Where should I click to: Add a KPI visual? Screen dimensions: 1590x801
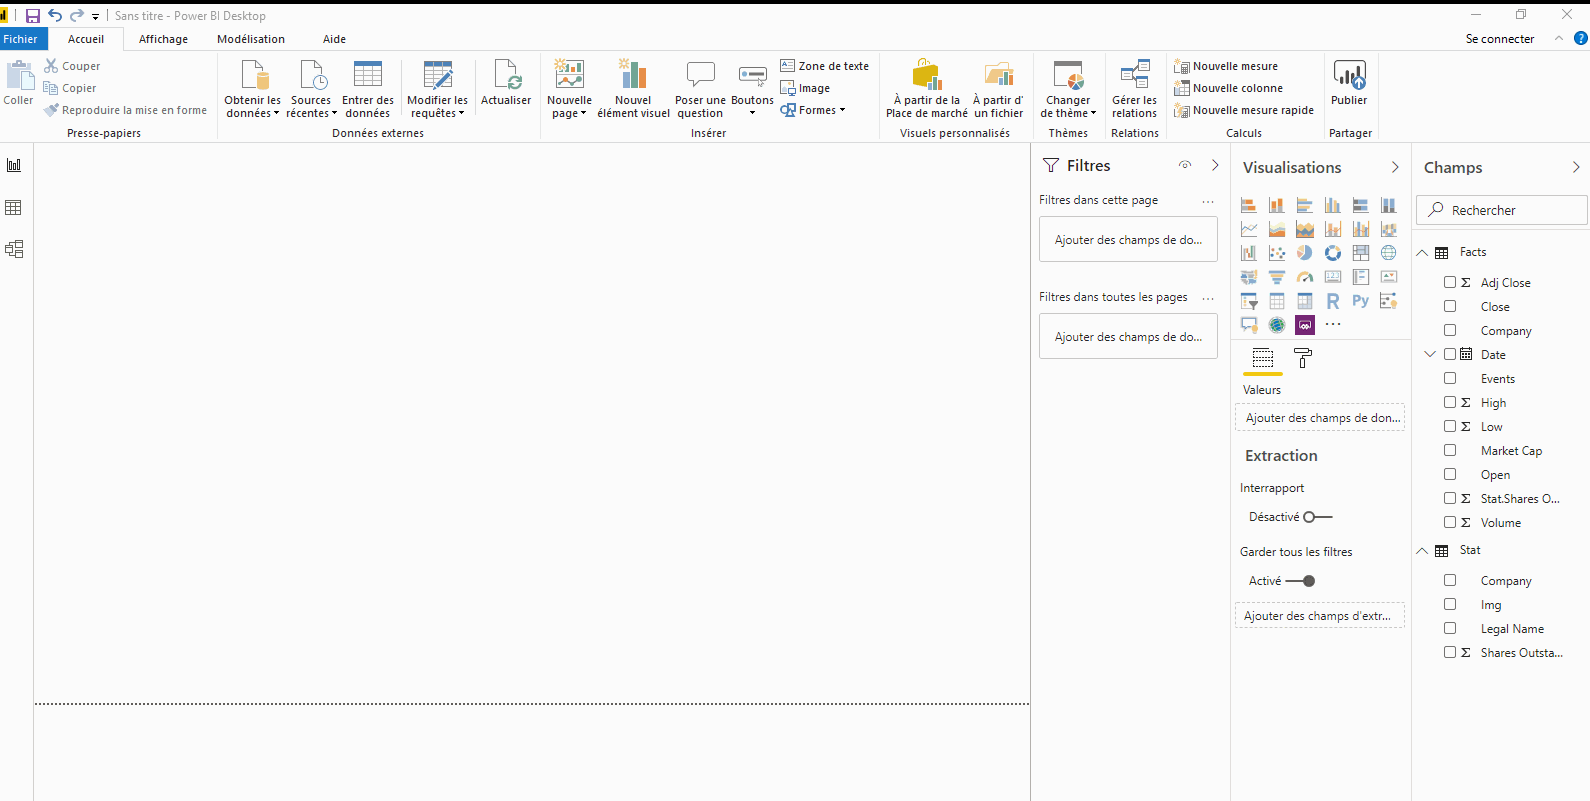(1389, 277)
